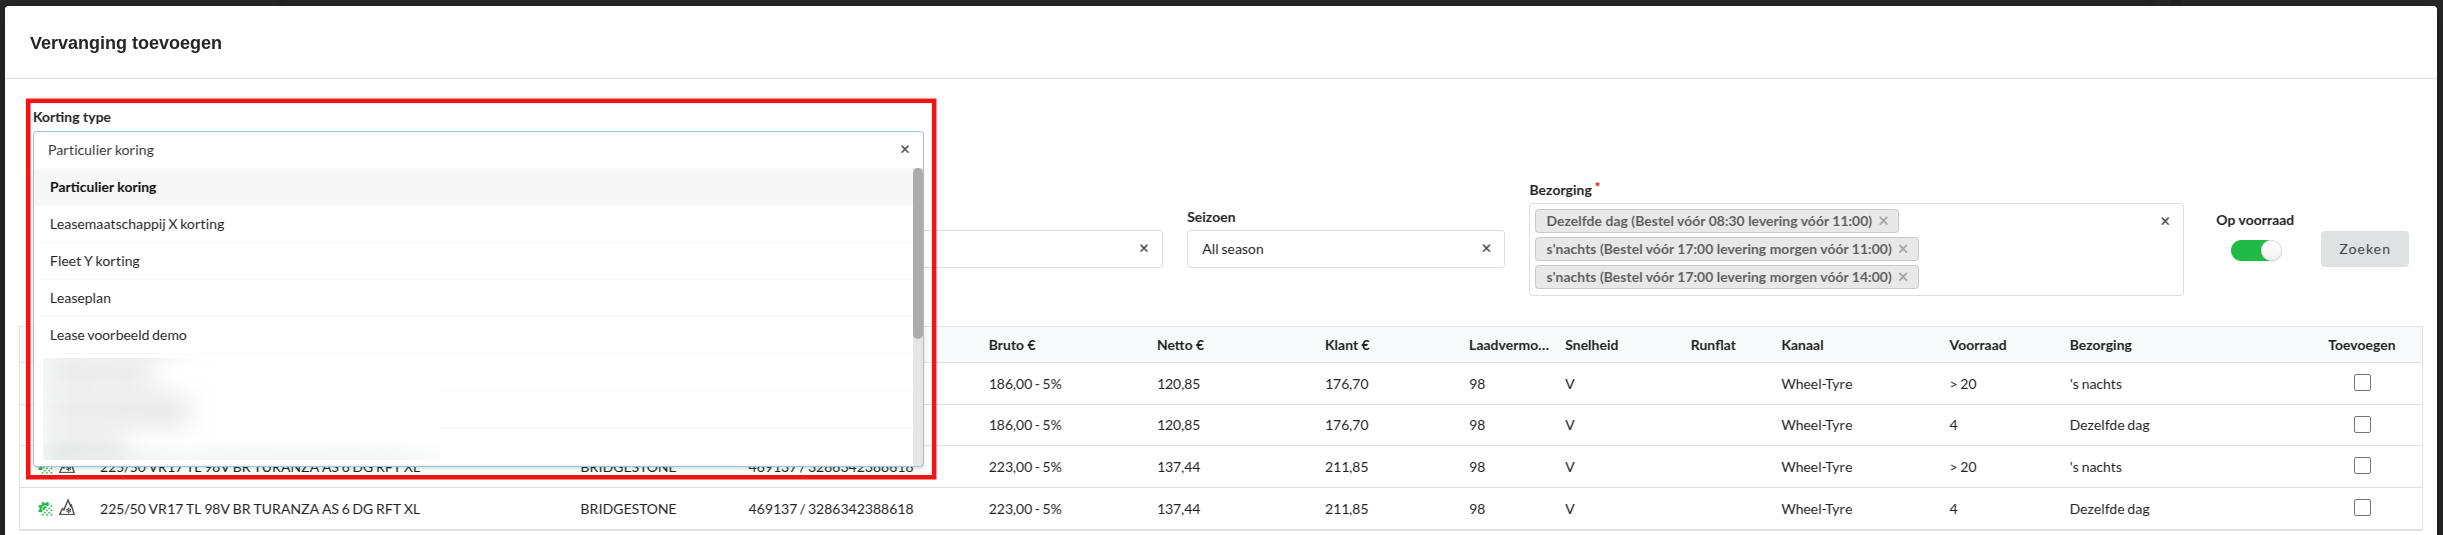Viewport: 2443px width, 535px height.
Task: Tick Toevoegen checkbox for 186,00 's nachts row
Action: coord(2362,383)
